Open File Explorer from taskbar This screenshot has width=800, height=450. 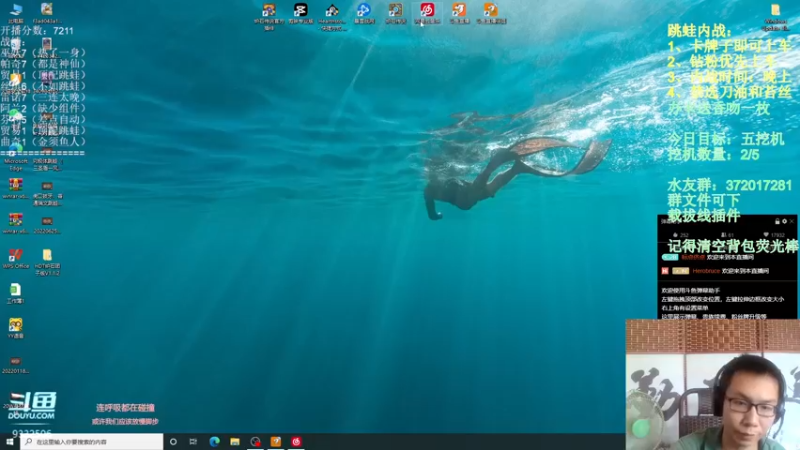(x=235, y=442)
